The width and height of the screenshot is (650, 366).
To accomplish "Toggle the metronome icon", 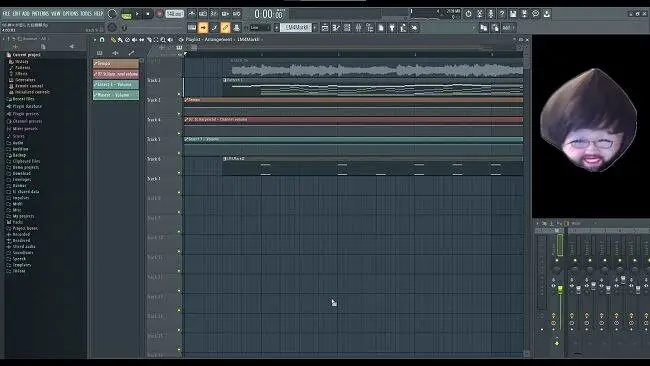I will (192, 14).
